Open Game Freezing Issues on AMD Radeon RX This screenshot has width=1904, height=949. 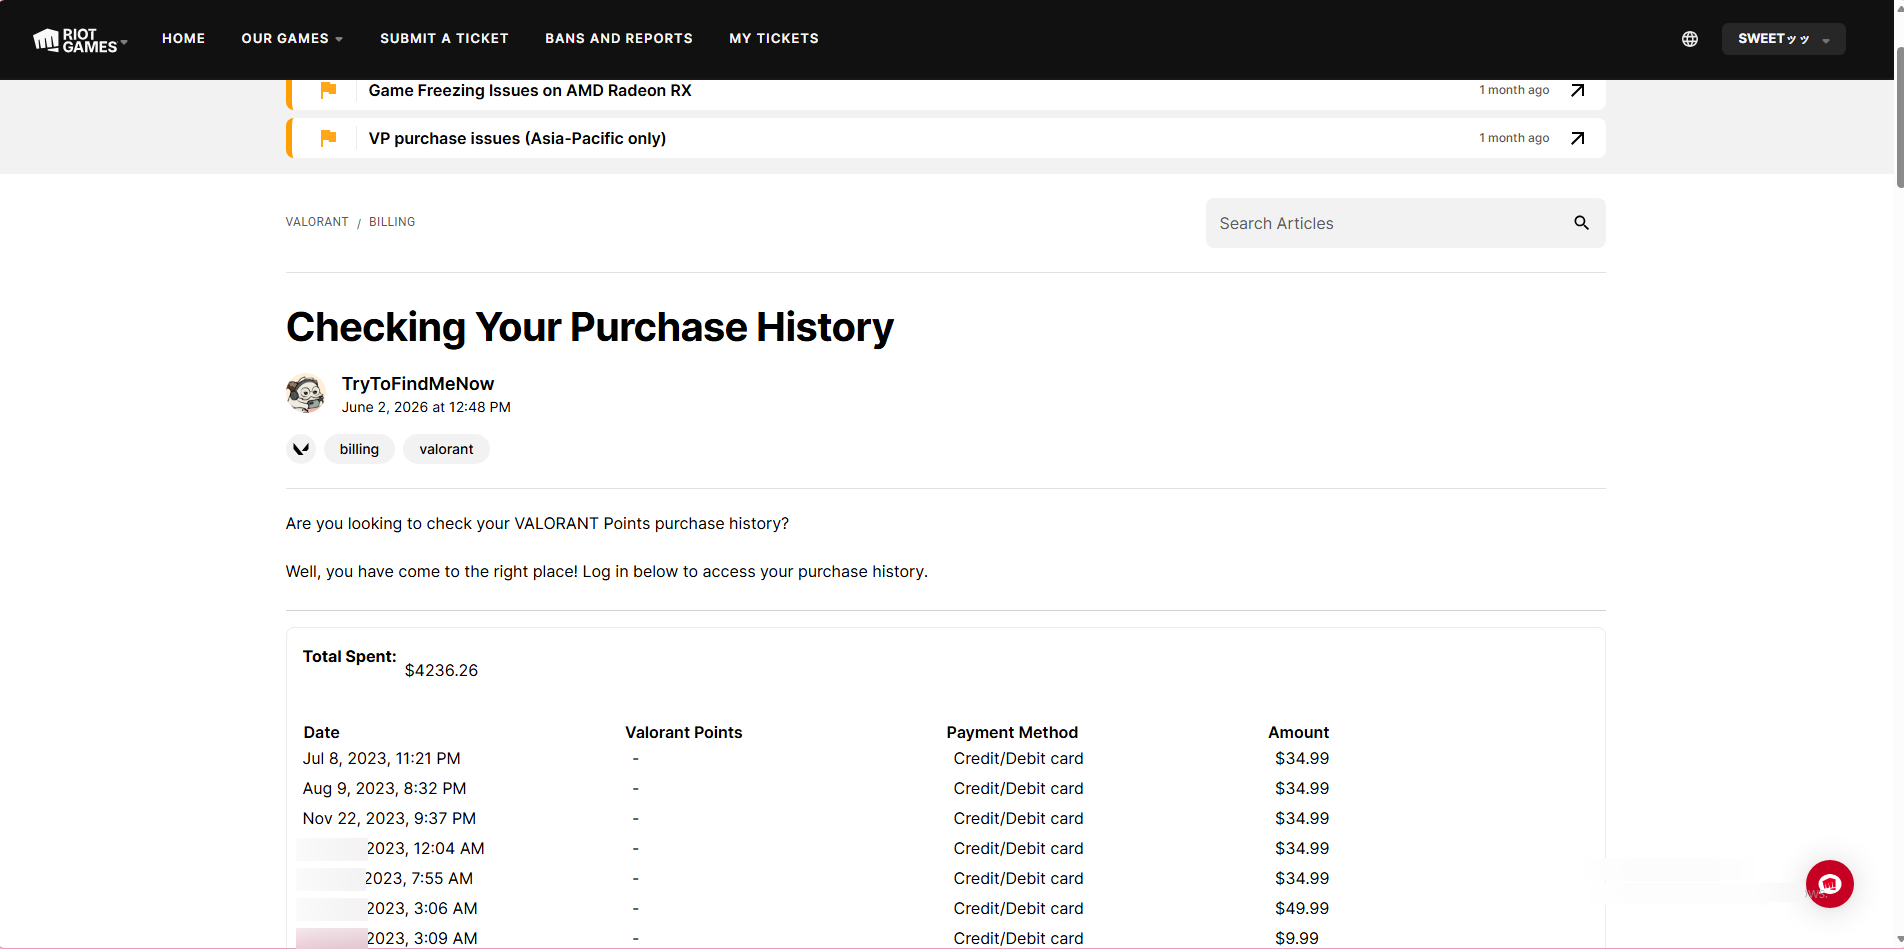[x=530, y=90]
